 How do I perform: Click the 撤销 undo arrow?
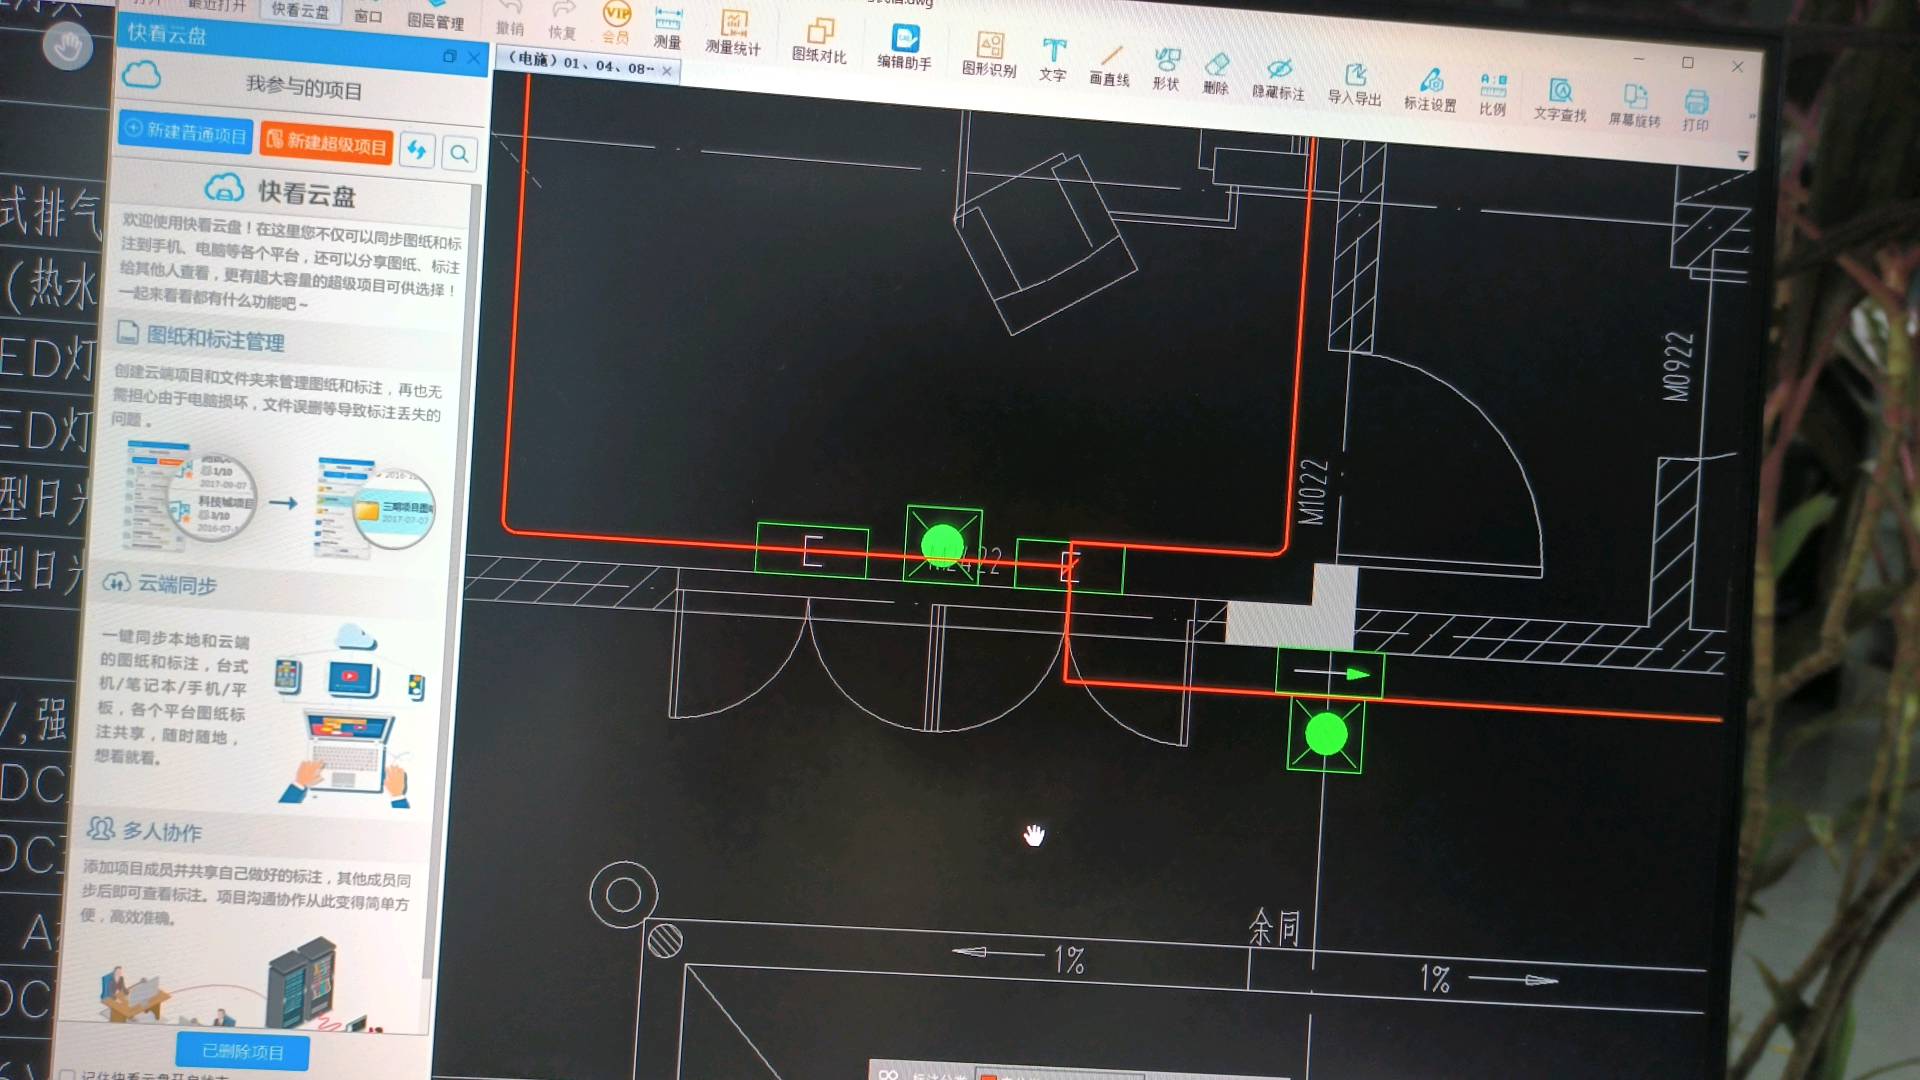coord(510,19)
